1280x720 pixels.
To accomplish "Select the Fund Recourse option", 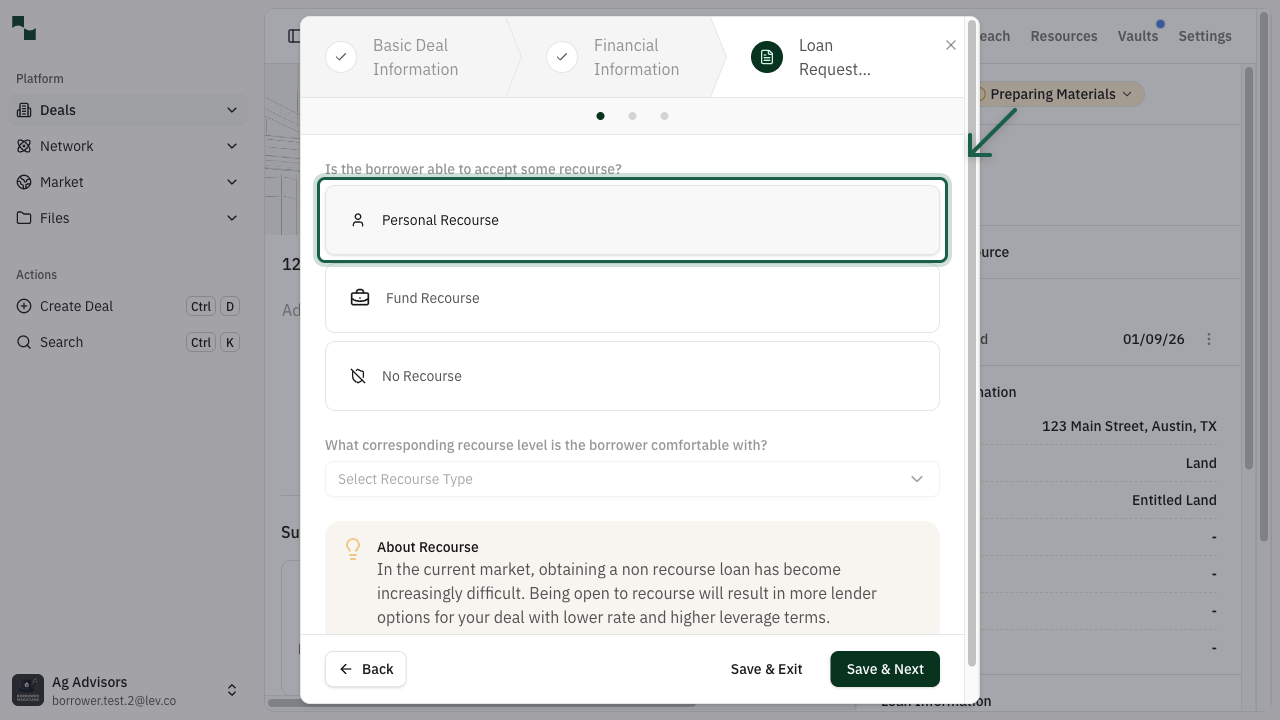I will tap(632, 297).
